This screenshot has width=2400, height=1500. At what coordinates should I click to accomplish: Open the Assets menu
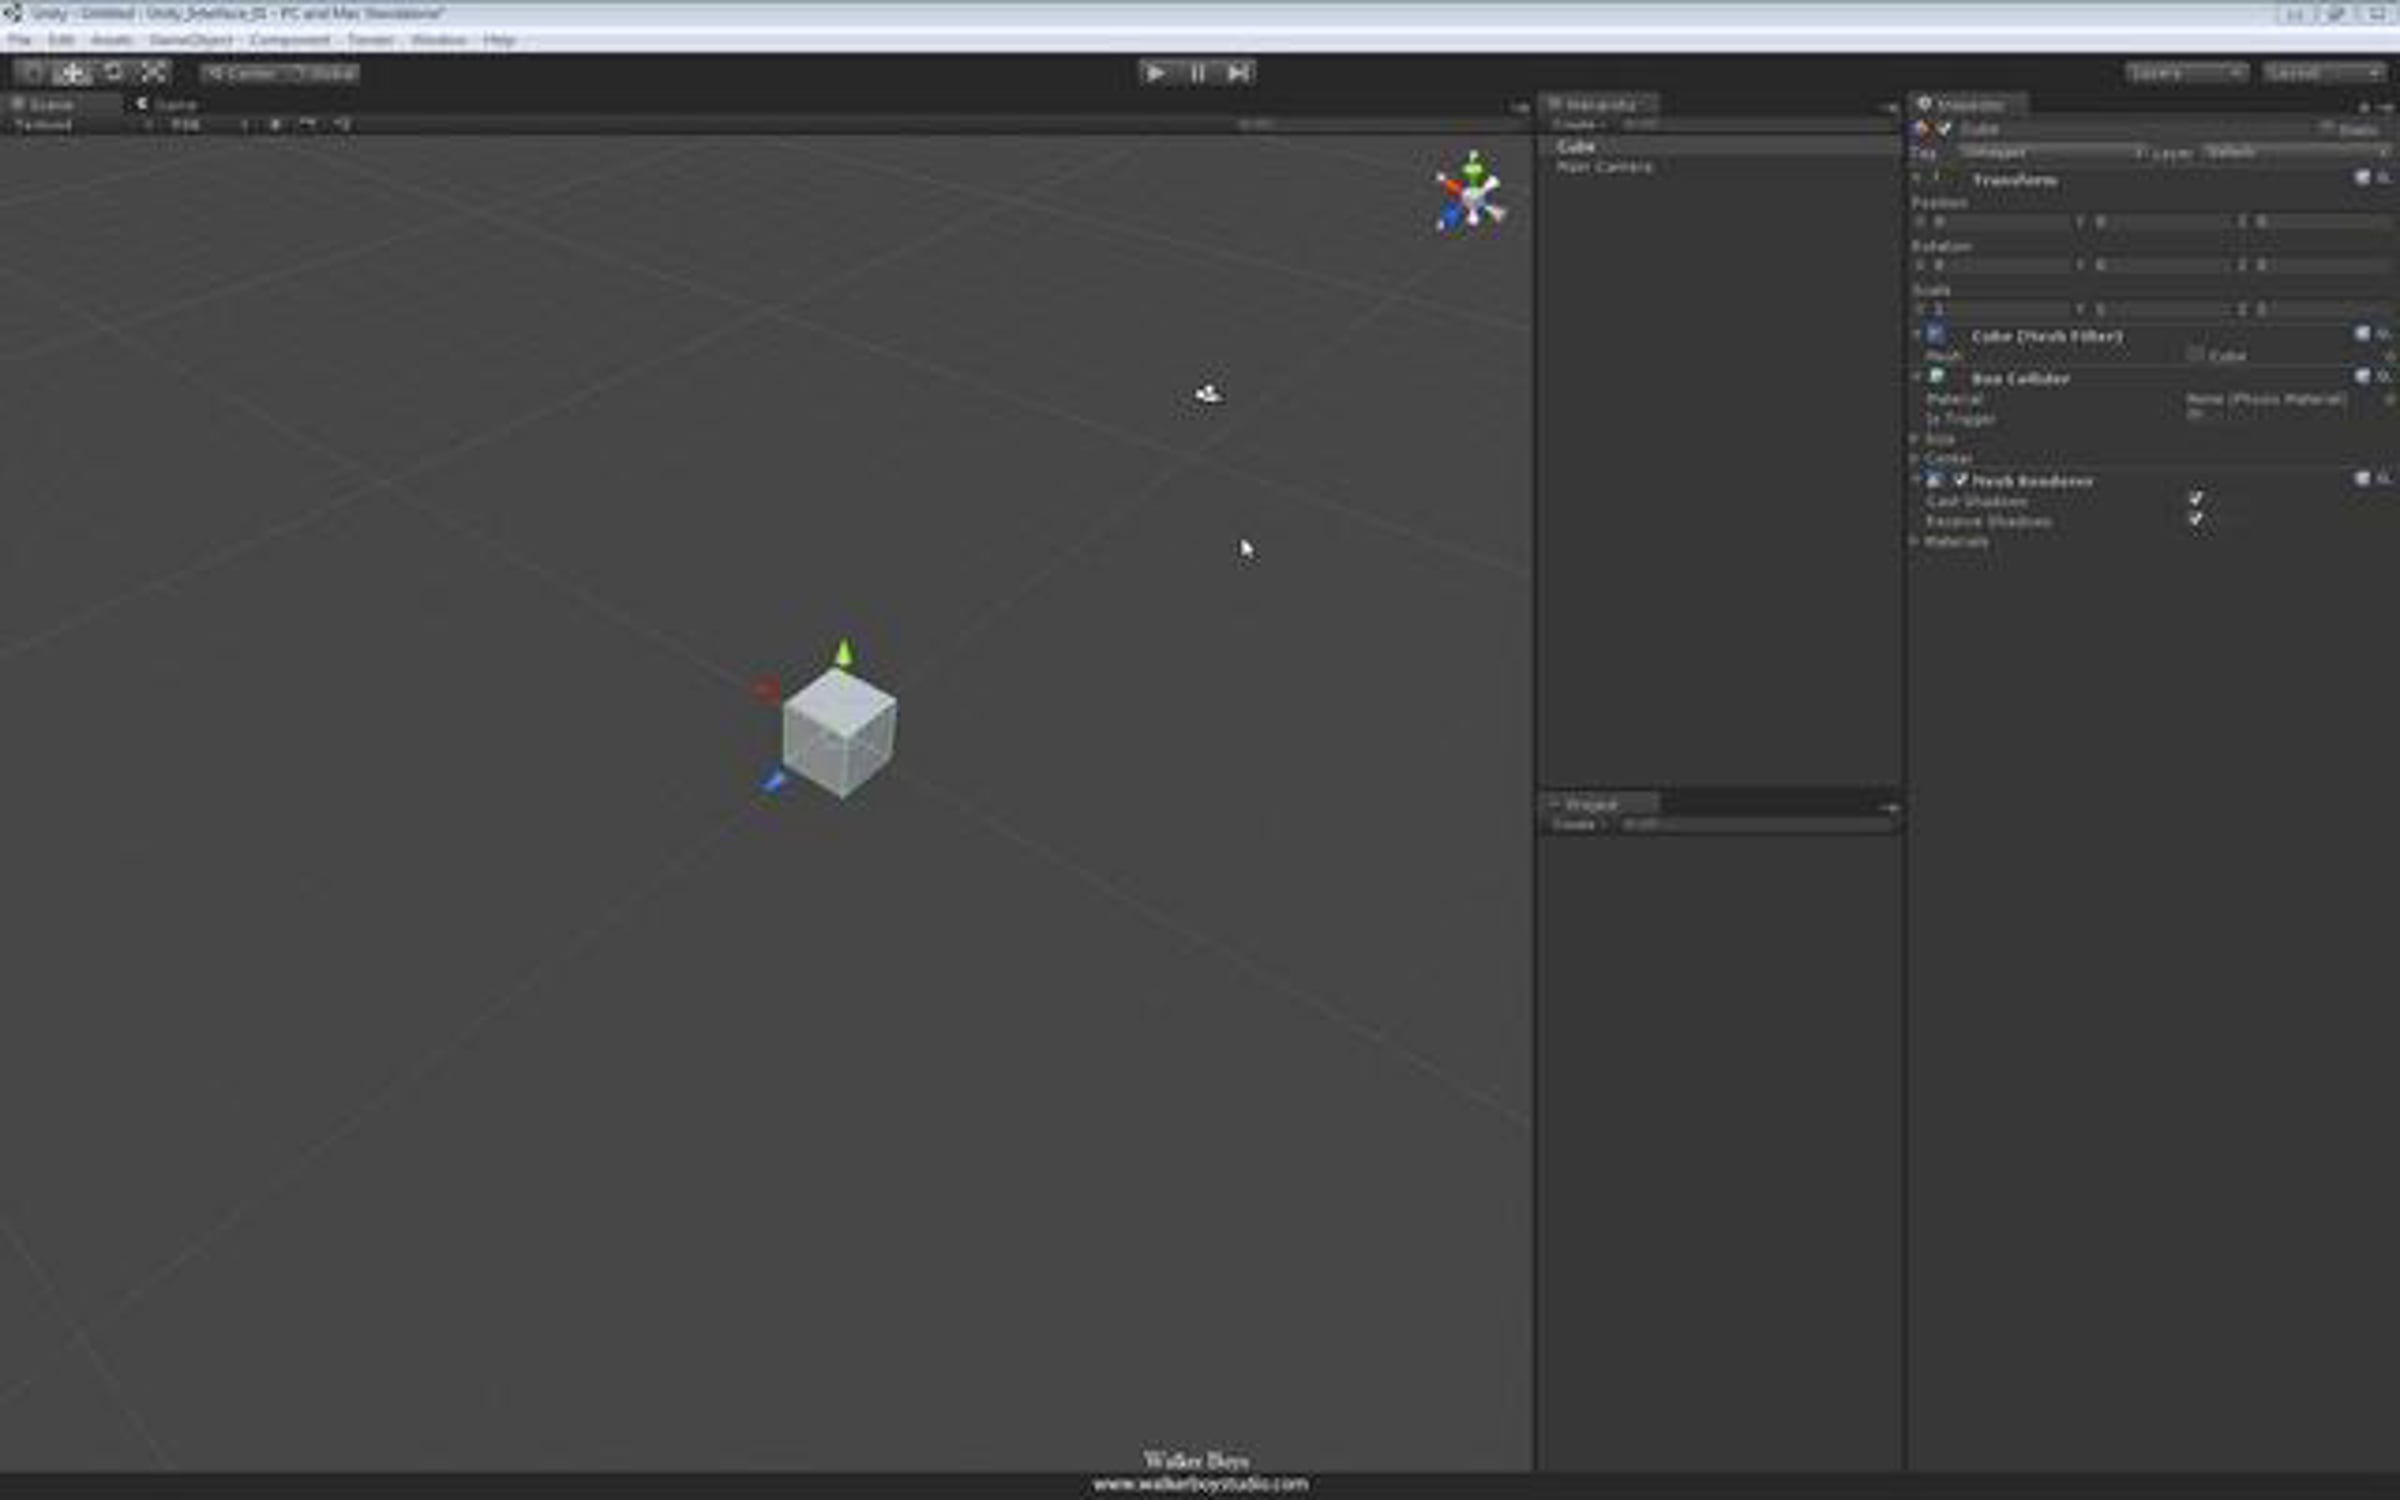pyautogui.click(x=111, y=40)
